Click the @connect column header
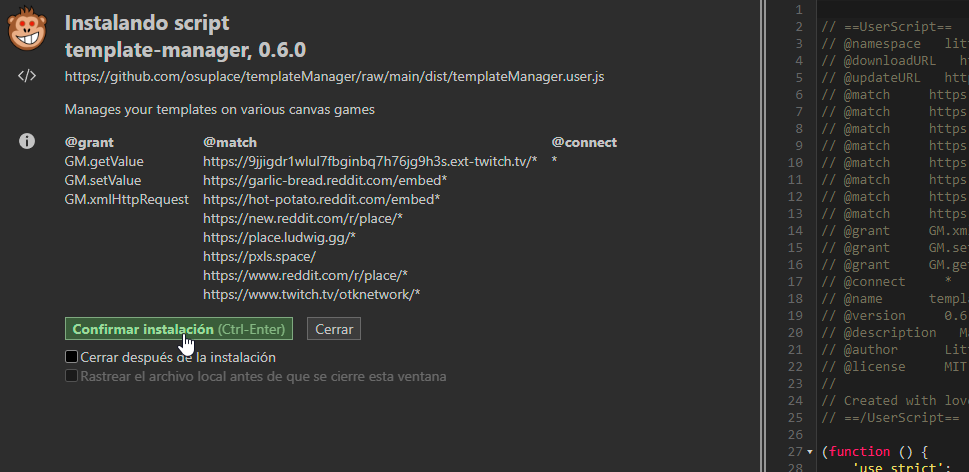 tap(584, 142)
